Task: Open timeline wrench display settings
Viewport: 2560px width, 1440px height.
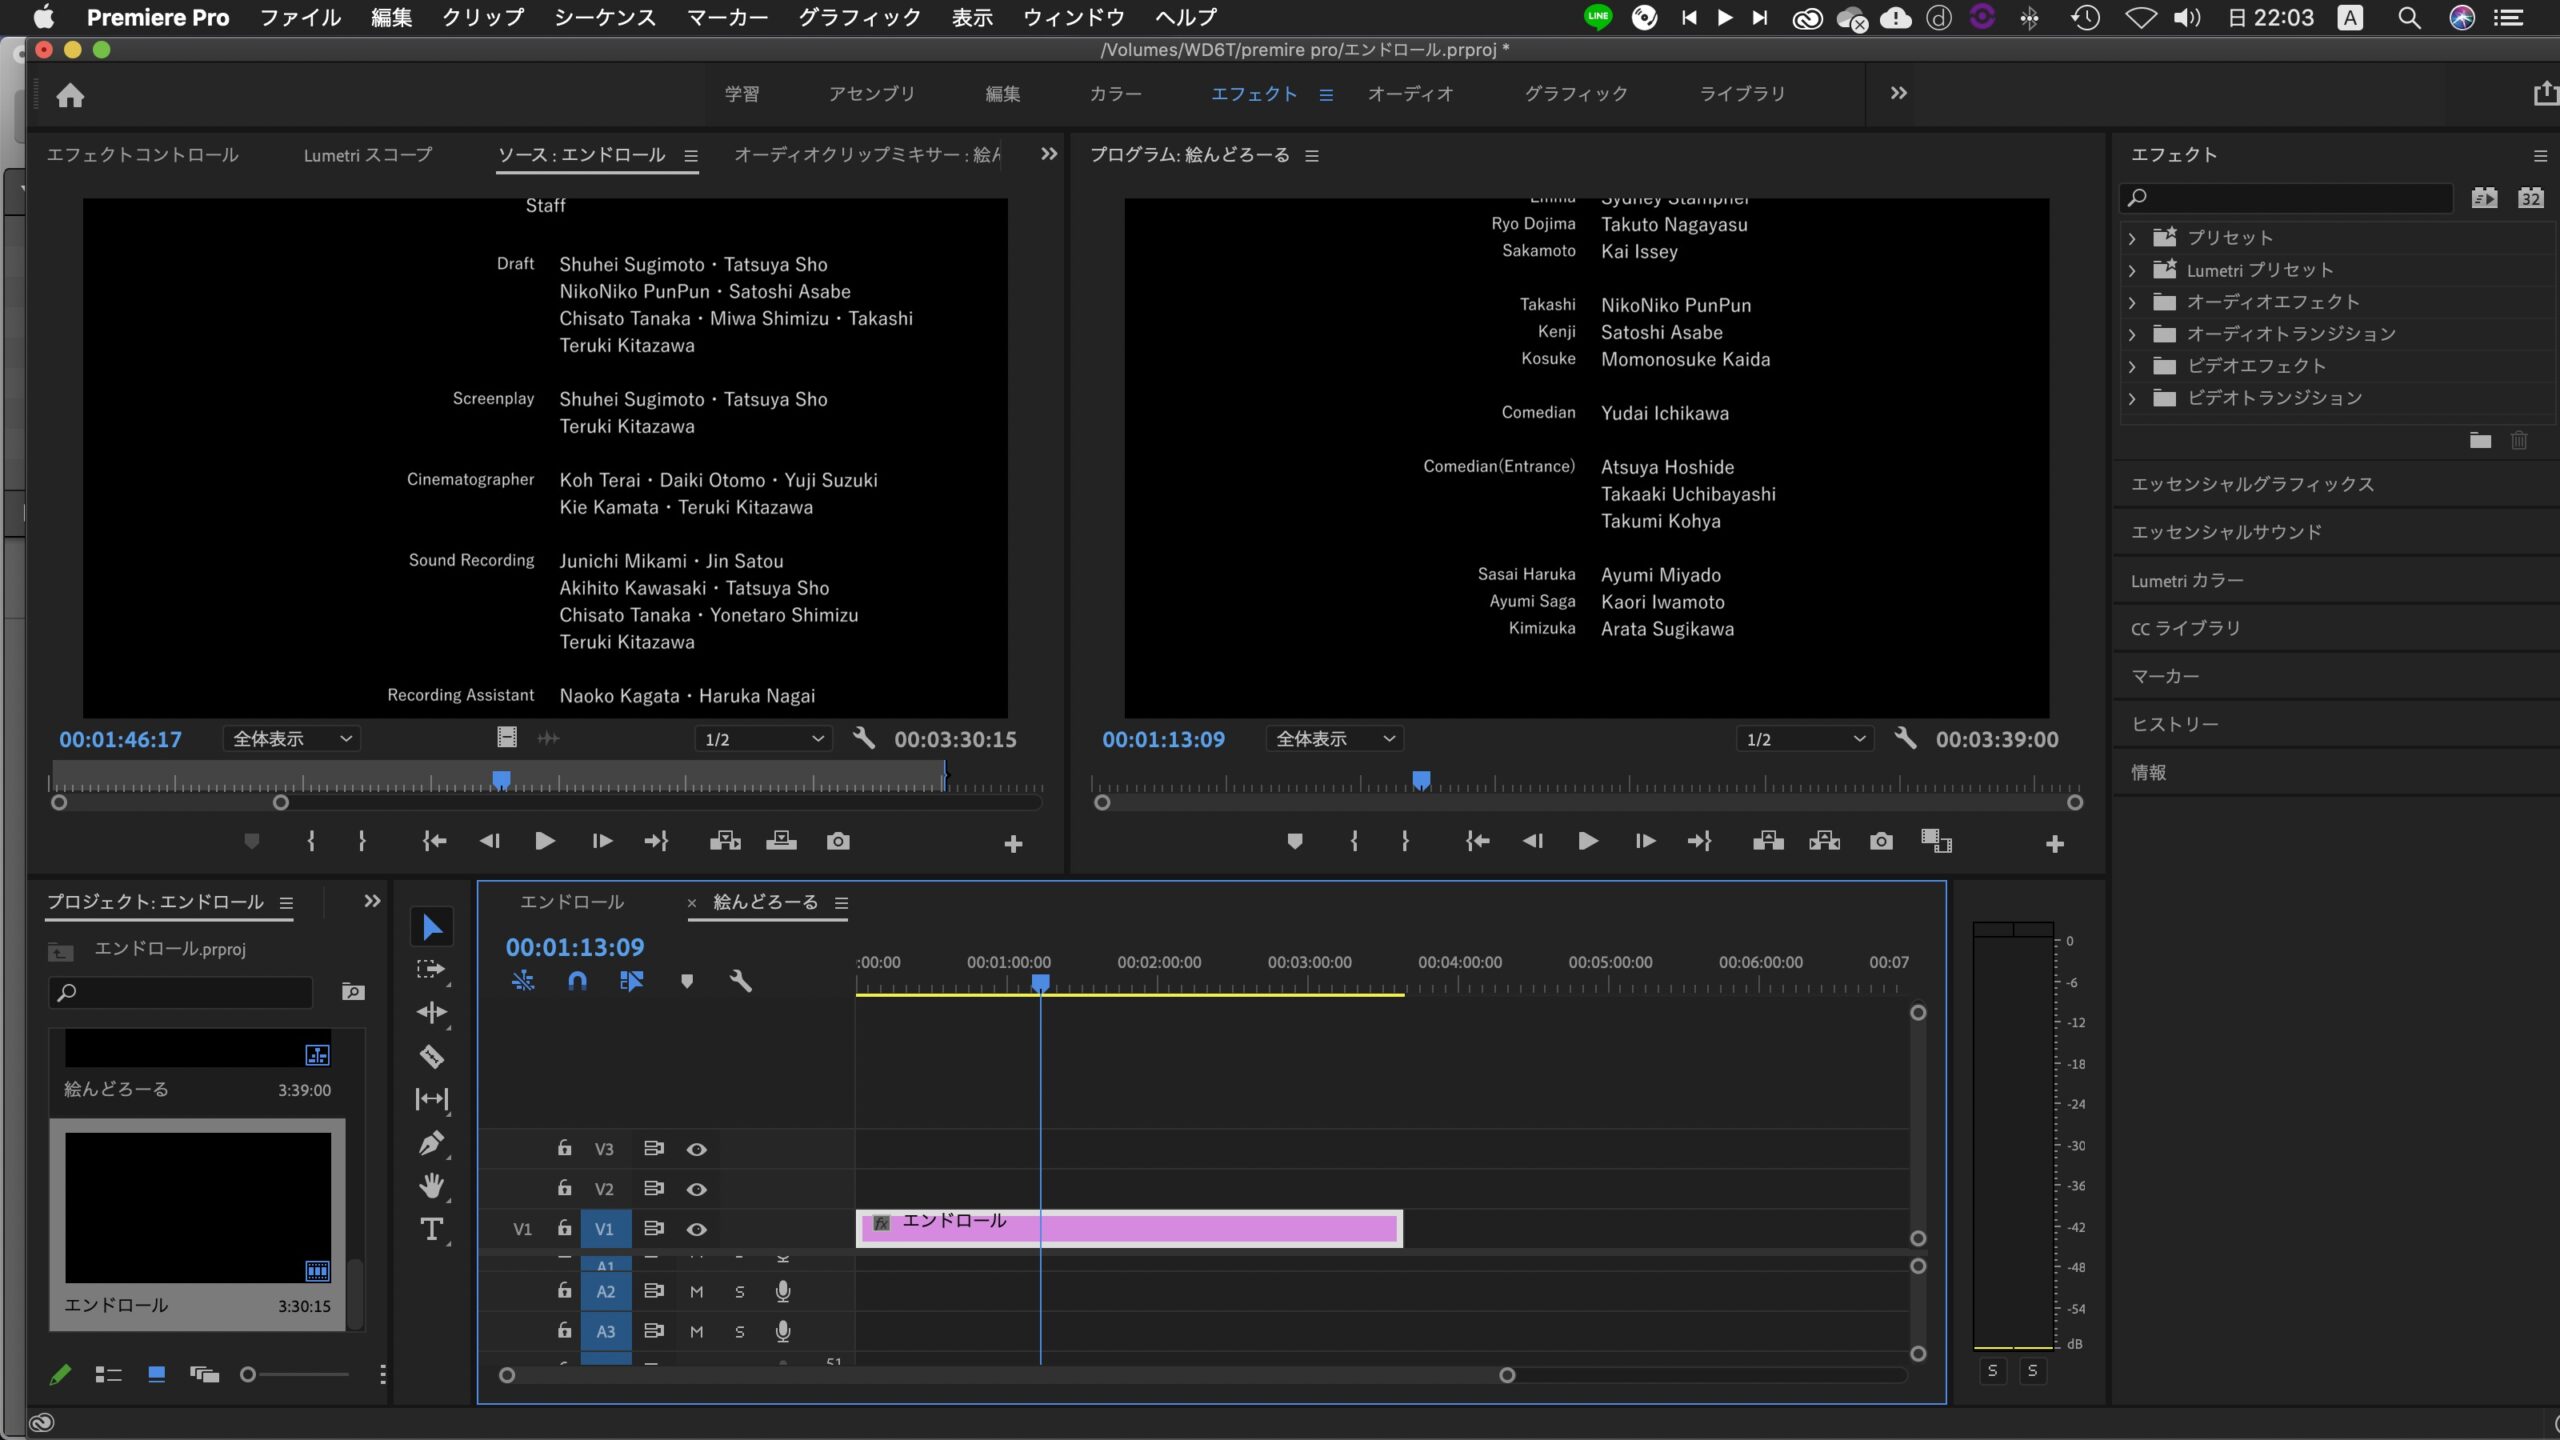Action: 740,981
